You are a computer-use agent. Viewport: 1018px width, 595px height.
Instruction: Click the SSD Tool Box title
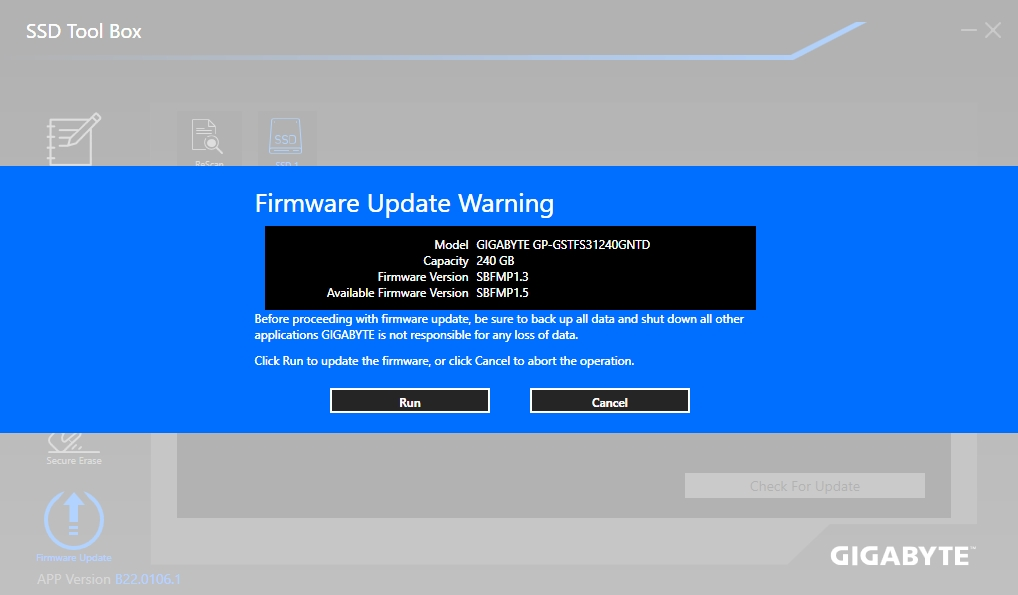[84, 31]
